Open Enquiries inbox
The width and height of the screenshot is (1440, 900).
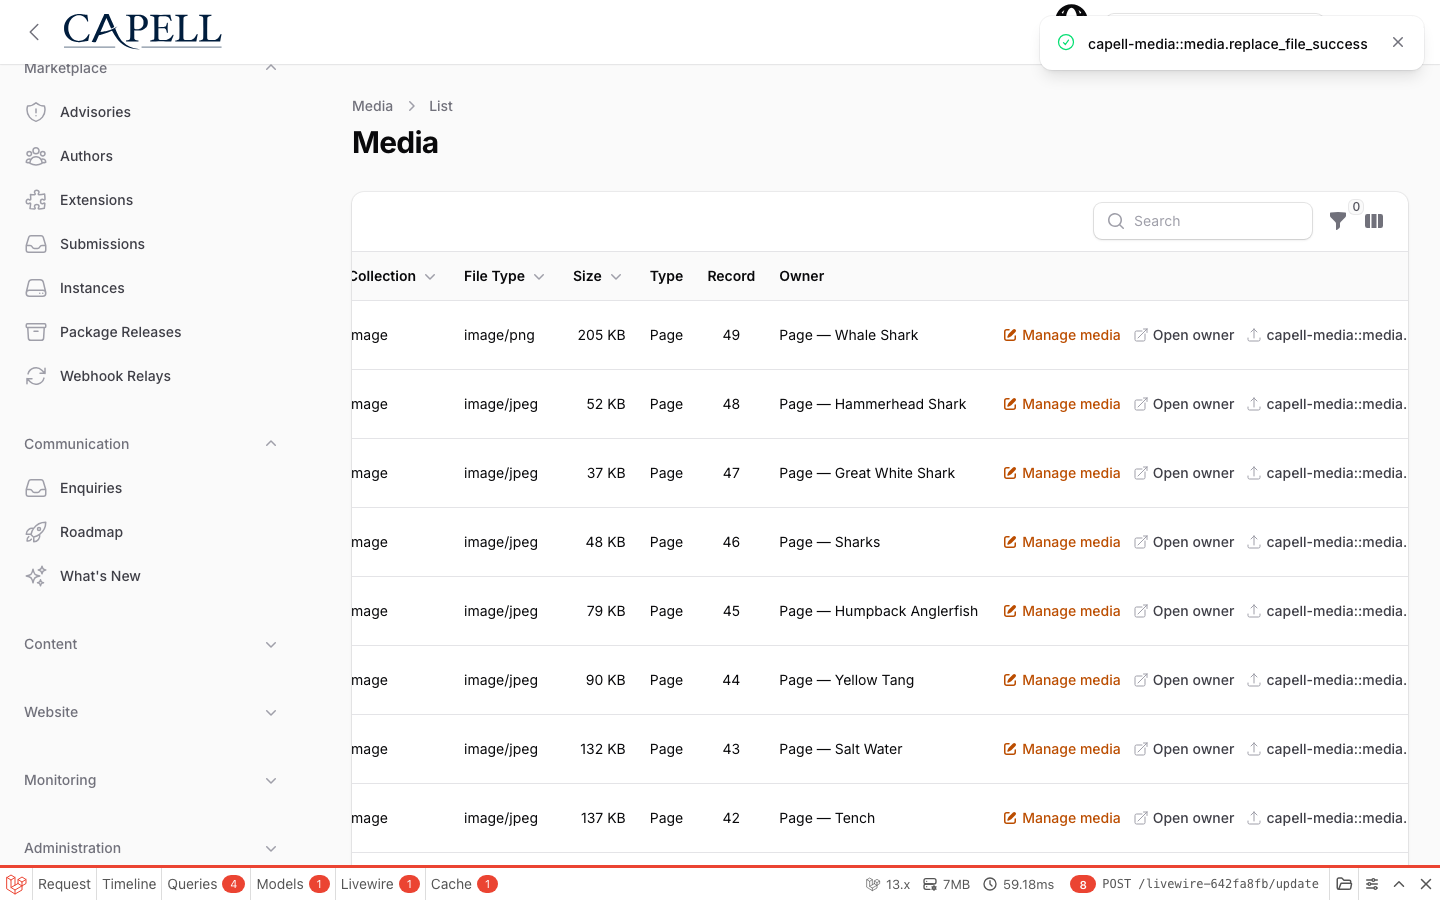click(x=91, y=488)
